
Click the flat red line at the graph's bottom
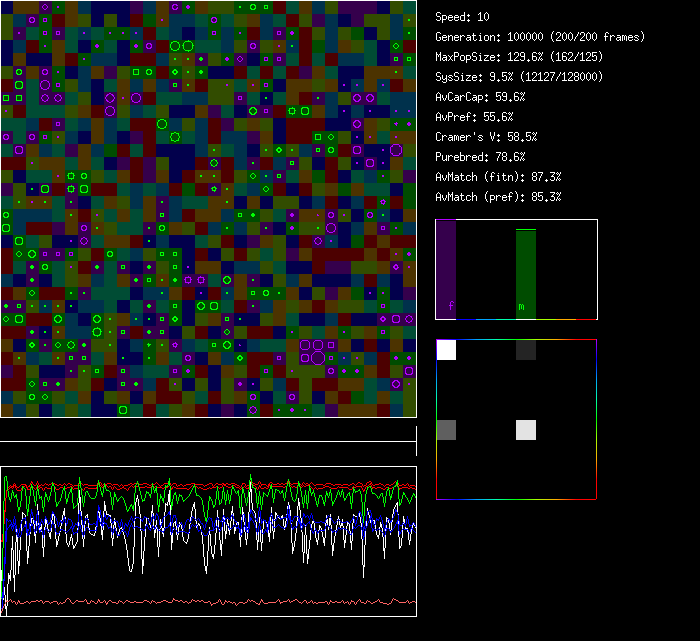pos(208,602)
